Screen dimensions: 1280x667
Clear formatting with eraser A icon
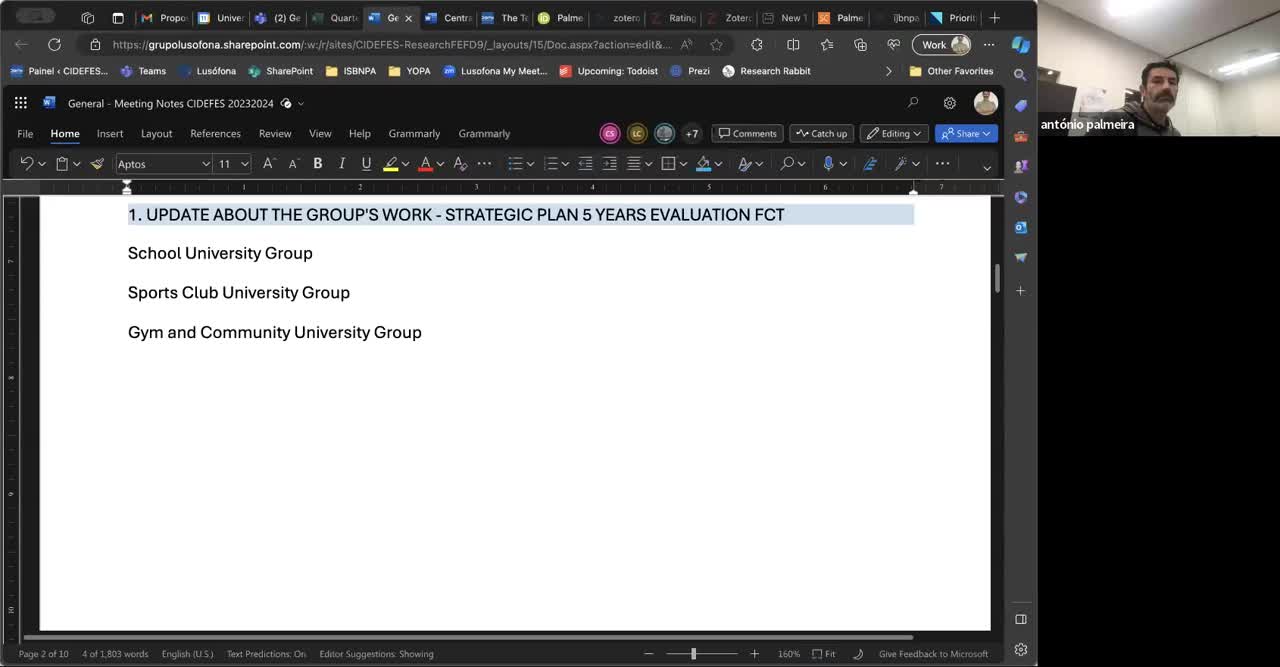[x=460, y=163]
